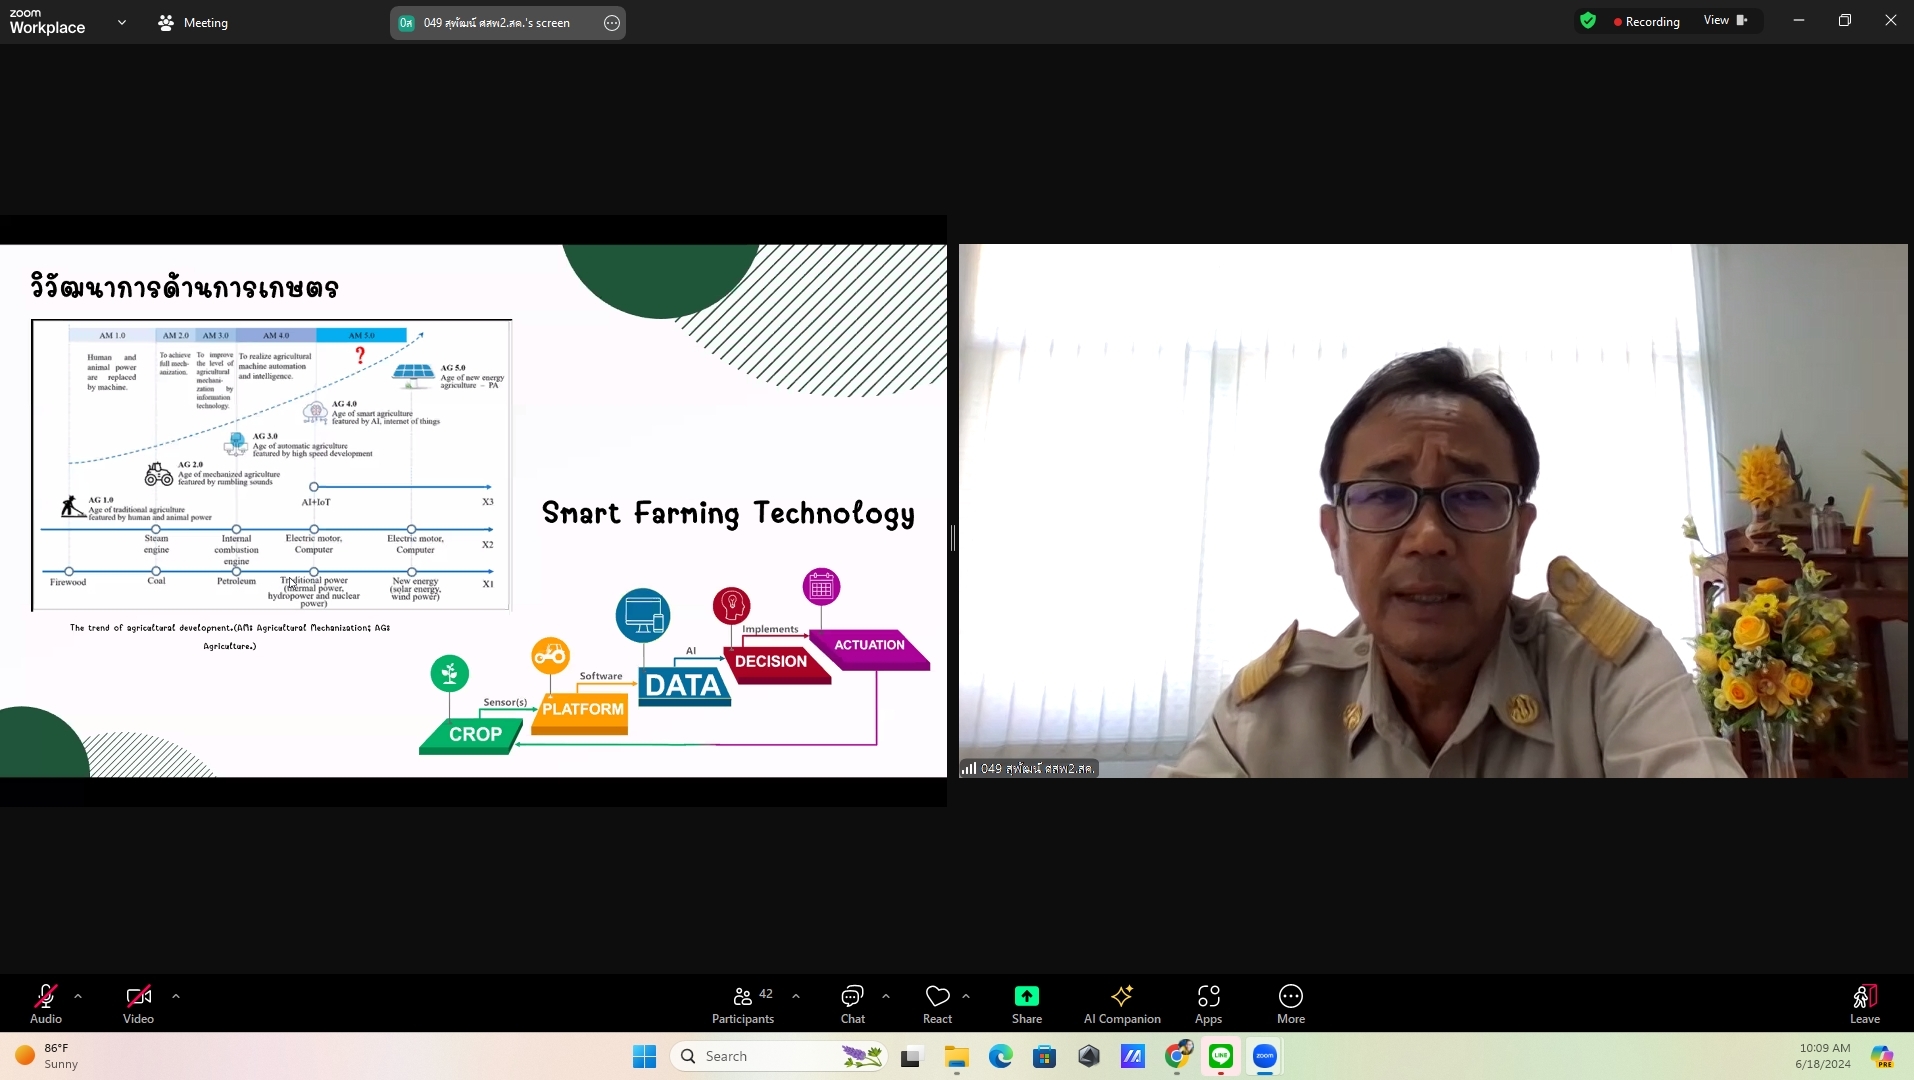Image resolution: width=1914 pixels, height=1080 pixels.
Task: Open the Zoom Workplace dropdown menu
Action: [x=122, y=22]
